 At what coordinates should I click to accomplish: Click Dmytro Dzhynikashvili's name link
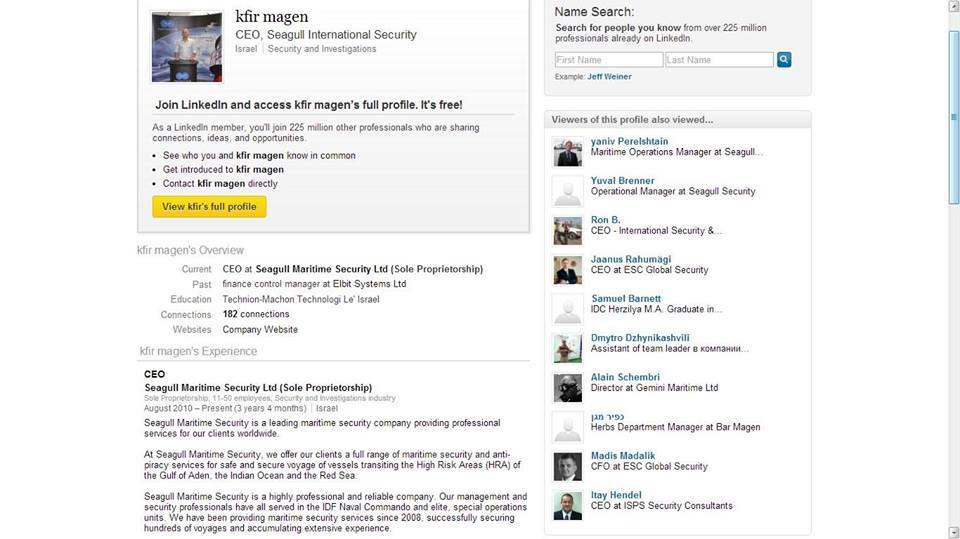pos(640,338)
